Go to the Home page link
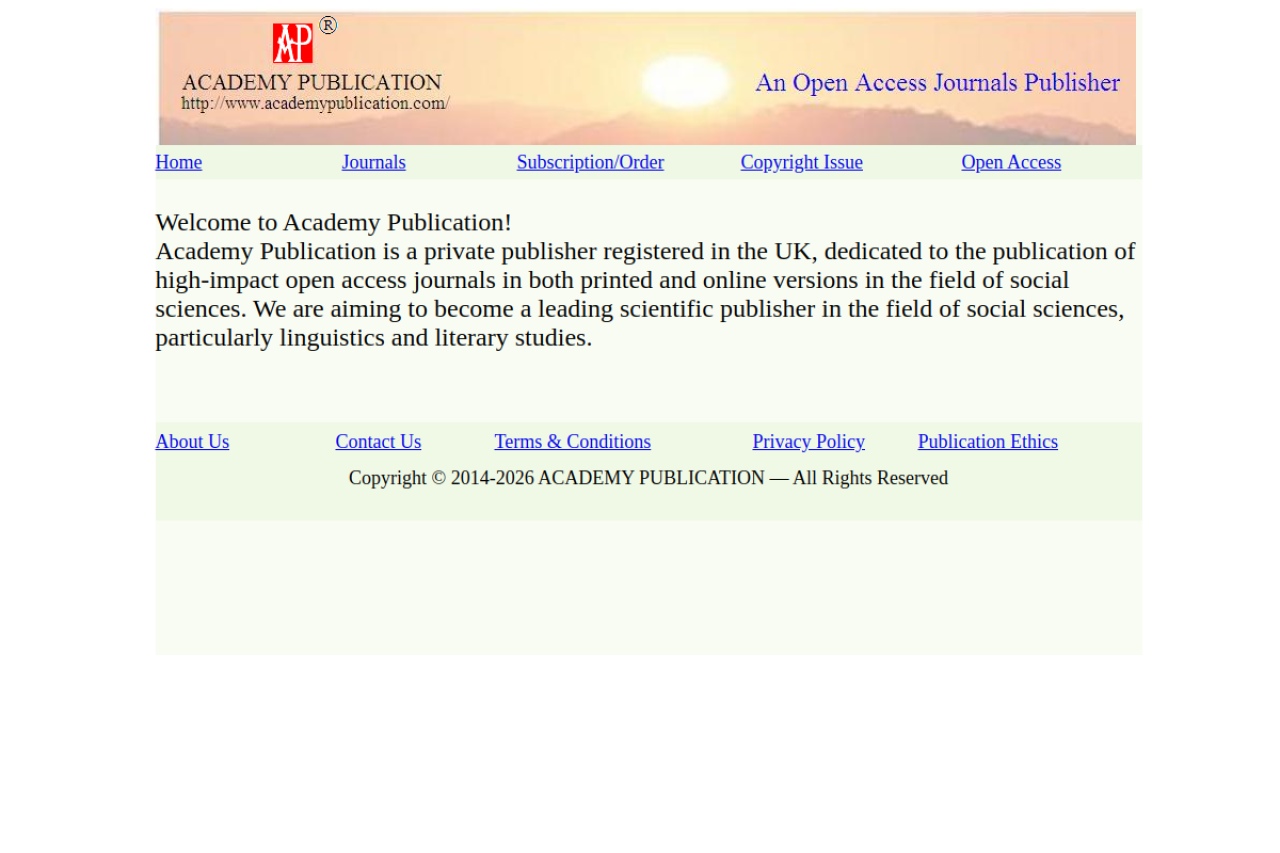 click(178, 162)
